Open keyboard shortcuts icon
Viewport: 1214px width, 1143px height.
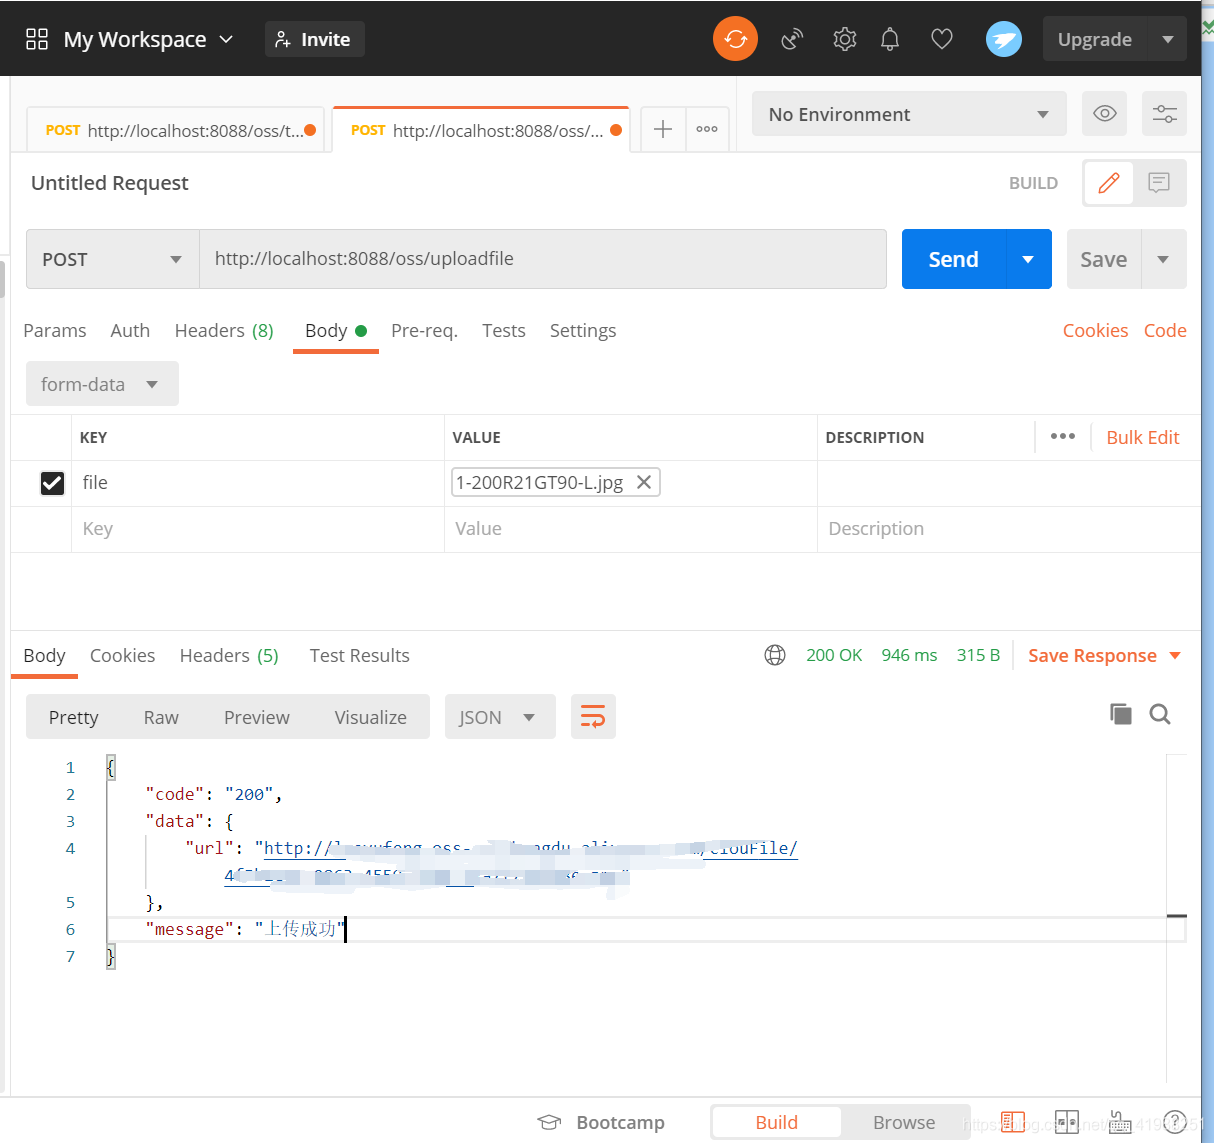[1120, 1122]
